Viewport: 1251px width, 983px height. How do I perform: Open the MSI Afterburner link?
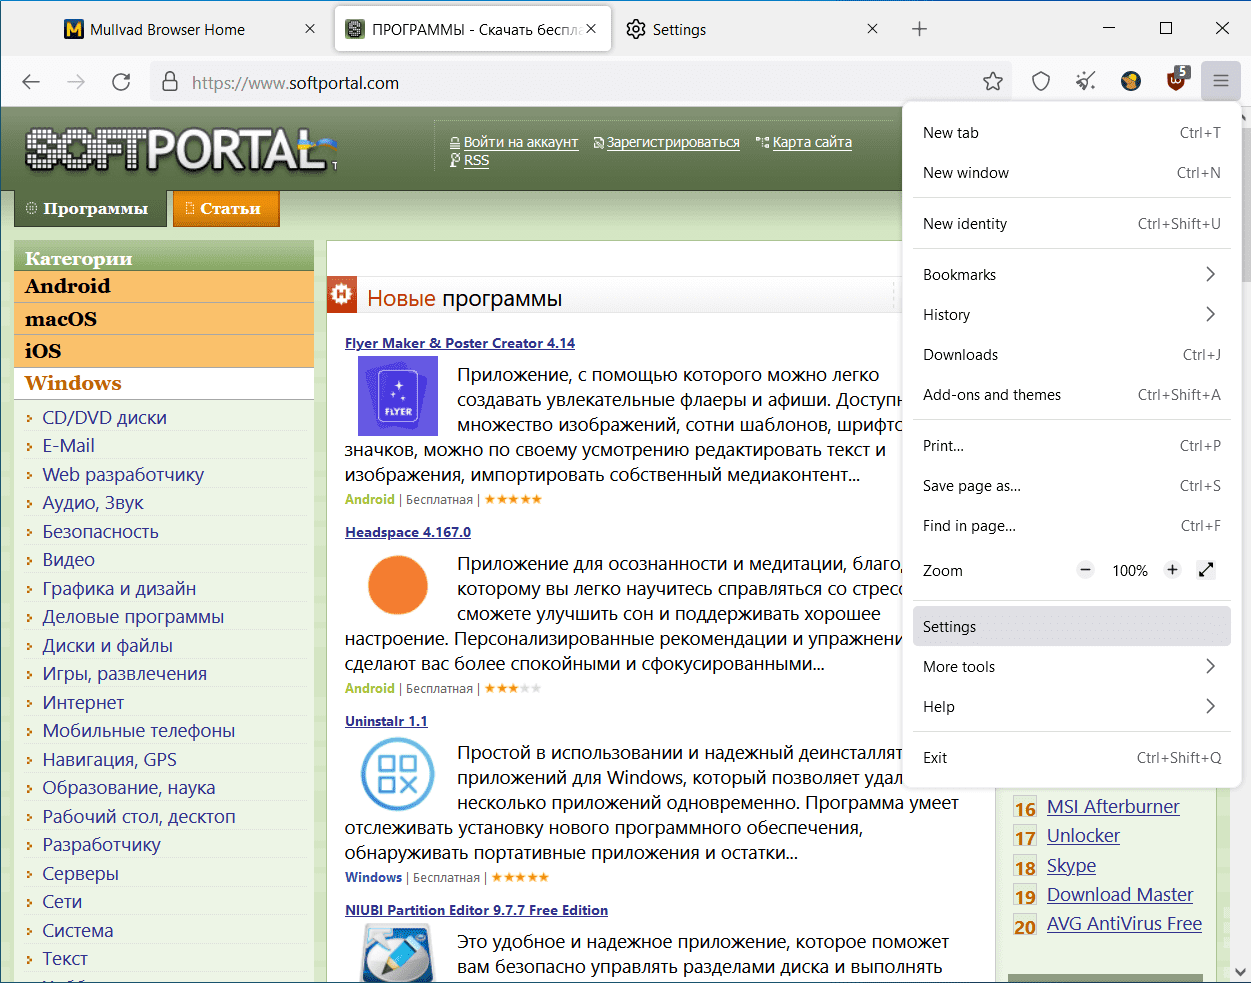pyautogui.click(x=1113, y=807)
